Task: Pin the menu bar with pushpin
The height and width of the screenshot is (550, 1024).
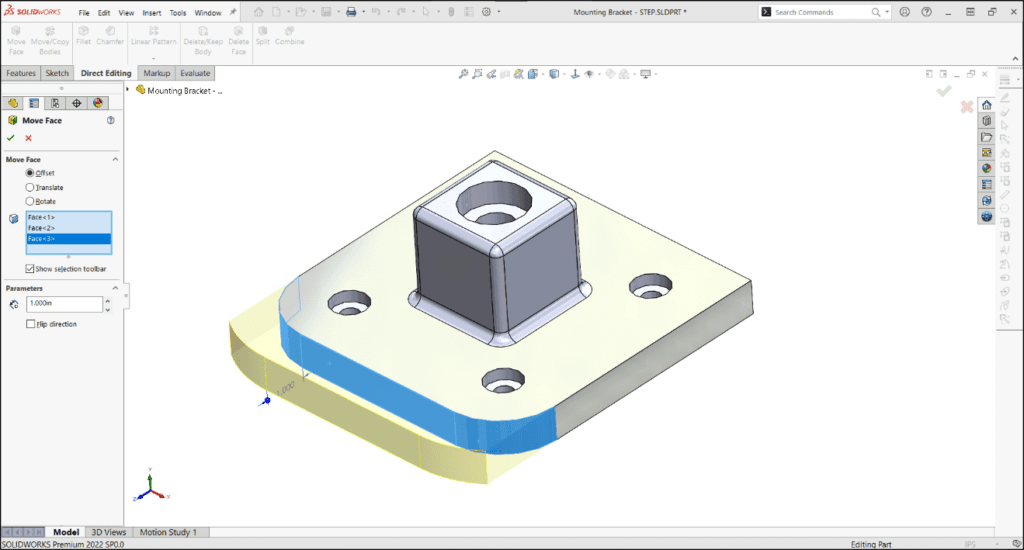Action: [232, 12]
